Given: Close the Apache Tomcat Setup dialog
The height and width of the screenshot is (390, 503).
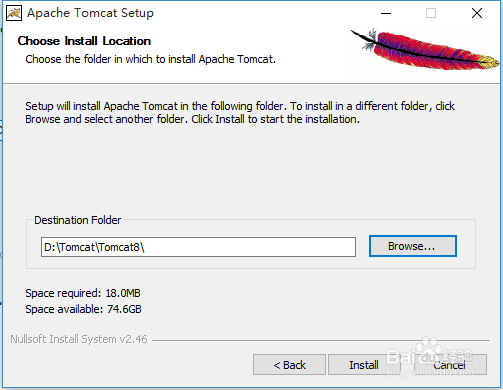Looking at the screenshot, I should pyautogui.click(x=477, y=13).
